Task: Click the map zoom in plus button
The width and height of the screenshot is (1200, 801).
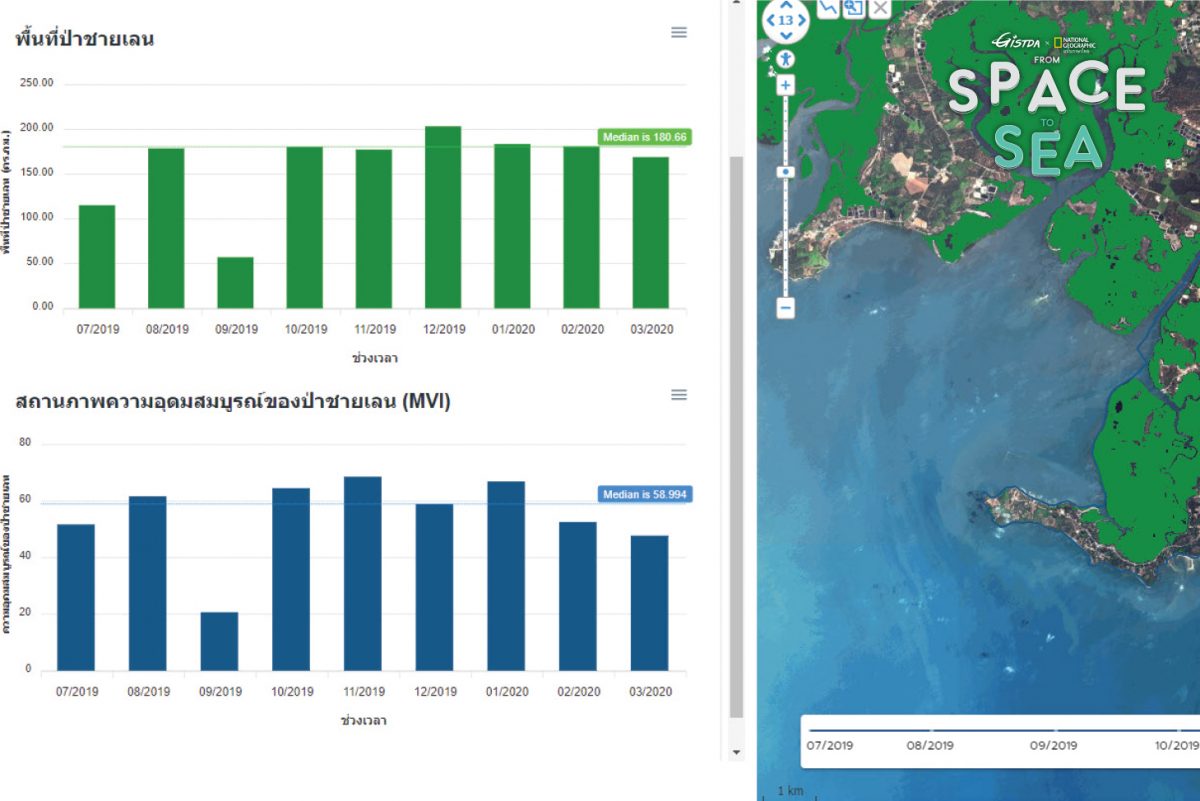Action: pyautogui.click(x=786, y=86)
